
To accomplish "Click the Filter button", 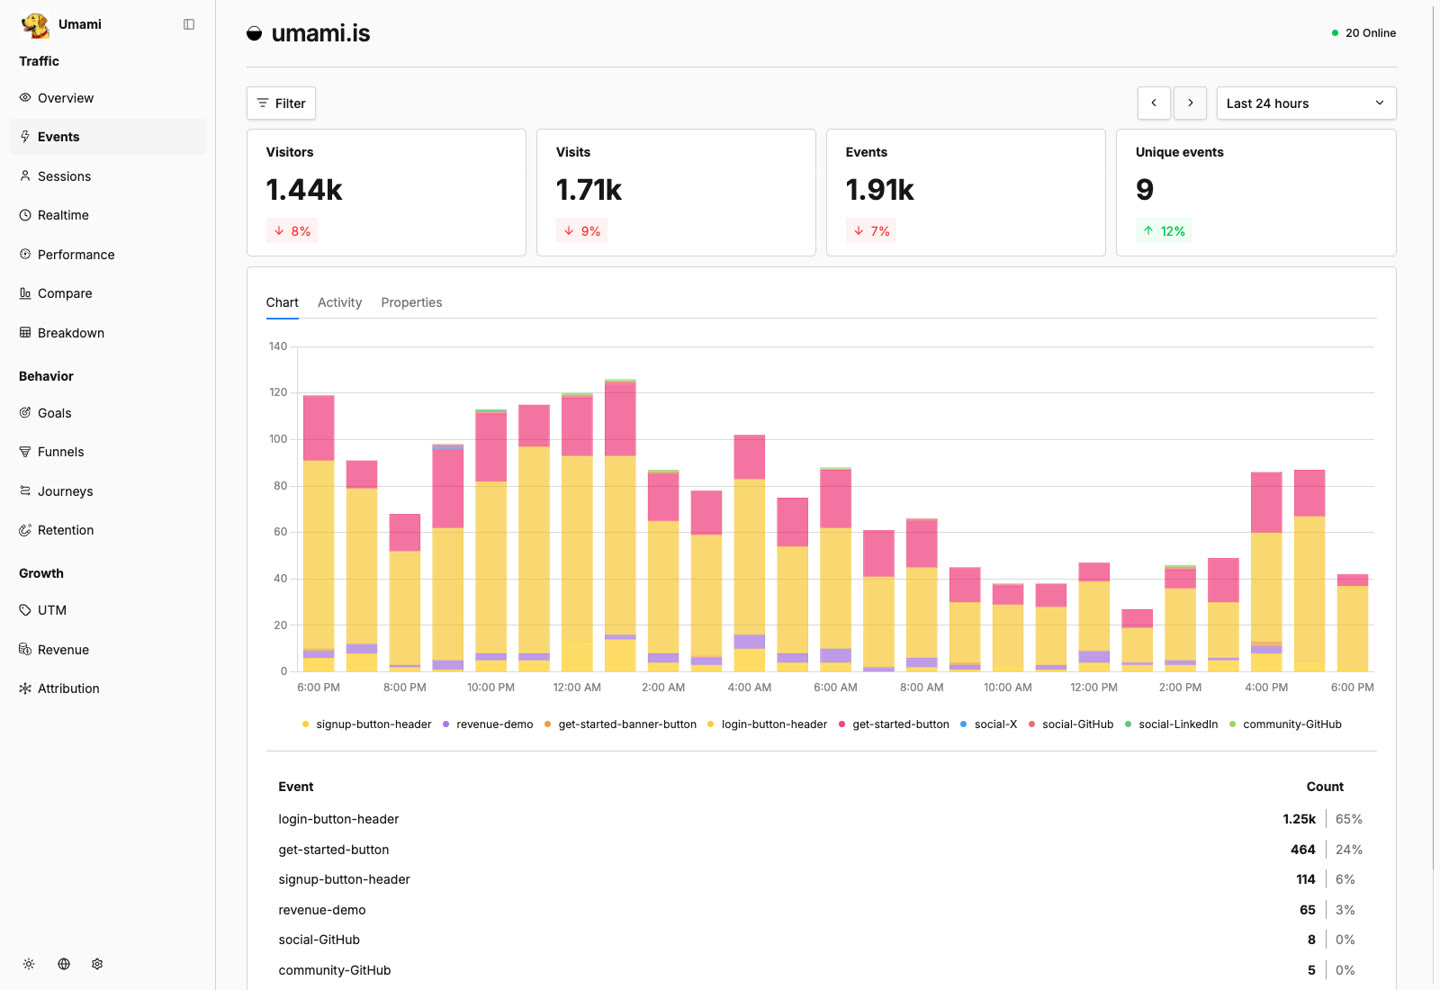I will 281,103.
